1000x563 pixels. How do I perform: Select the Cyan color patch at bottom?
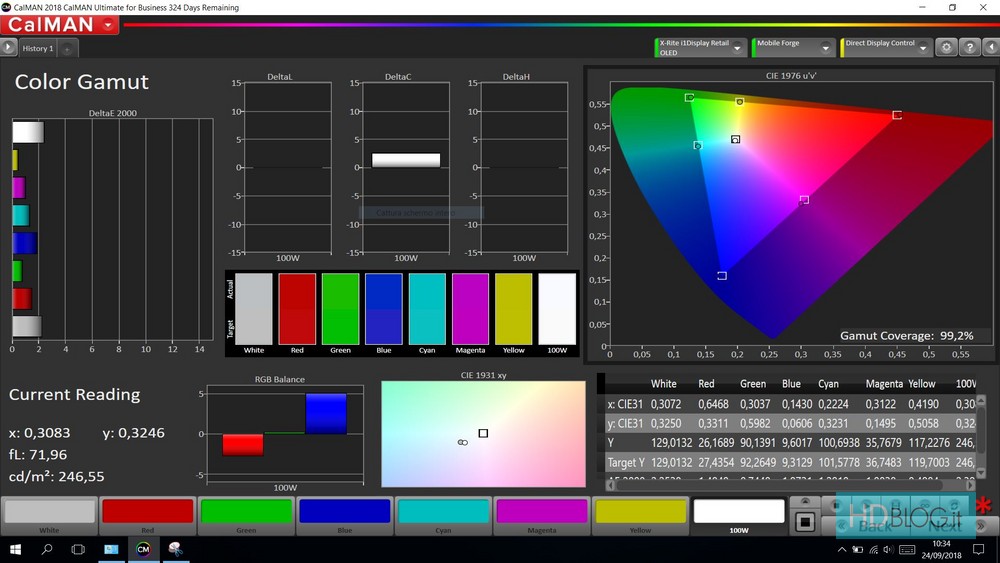coord(443,513)
